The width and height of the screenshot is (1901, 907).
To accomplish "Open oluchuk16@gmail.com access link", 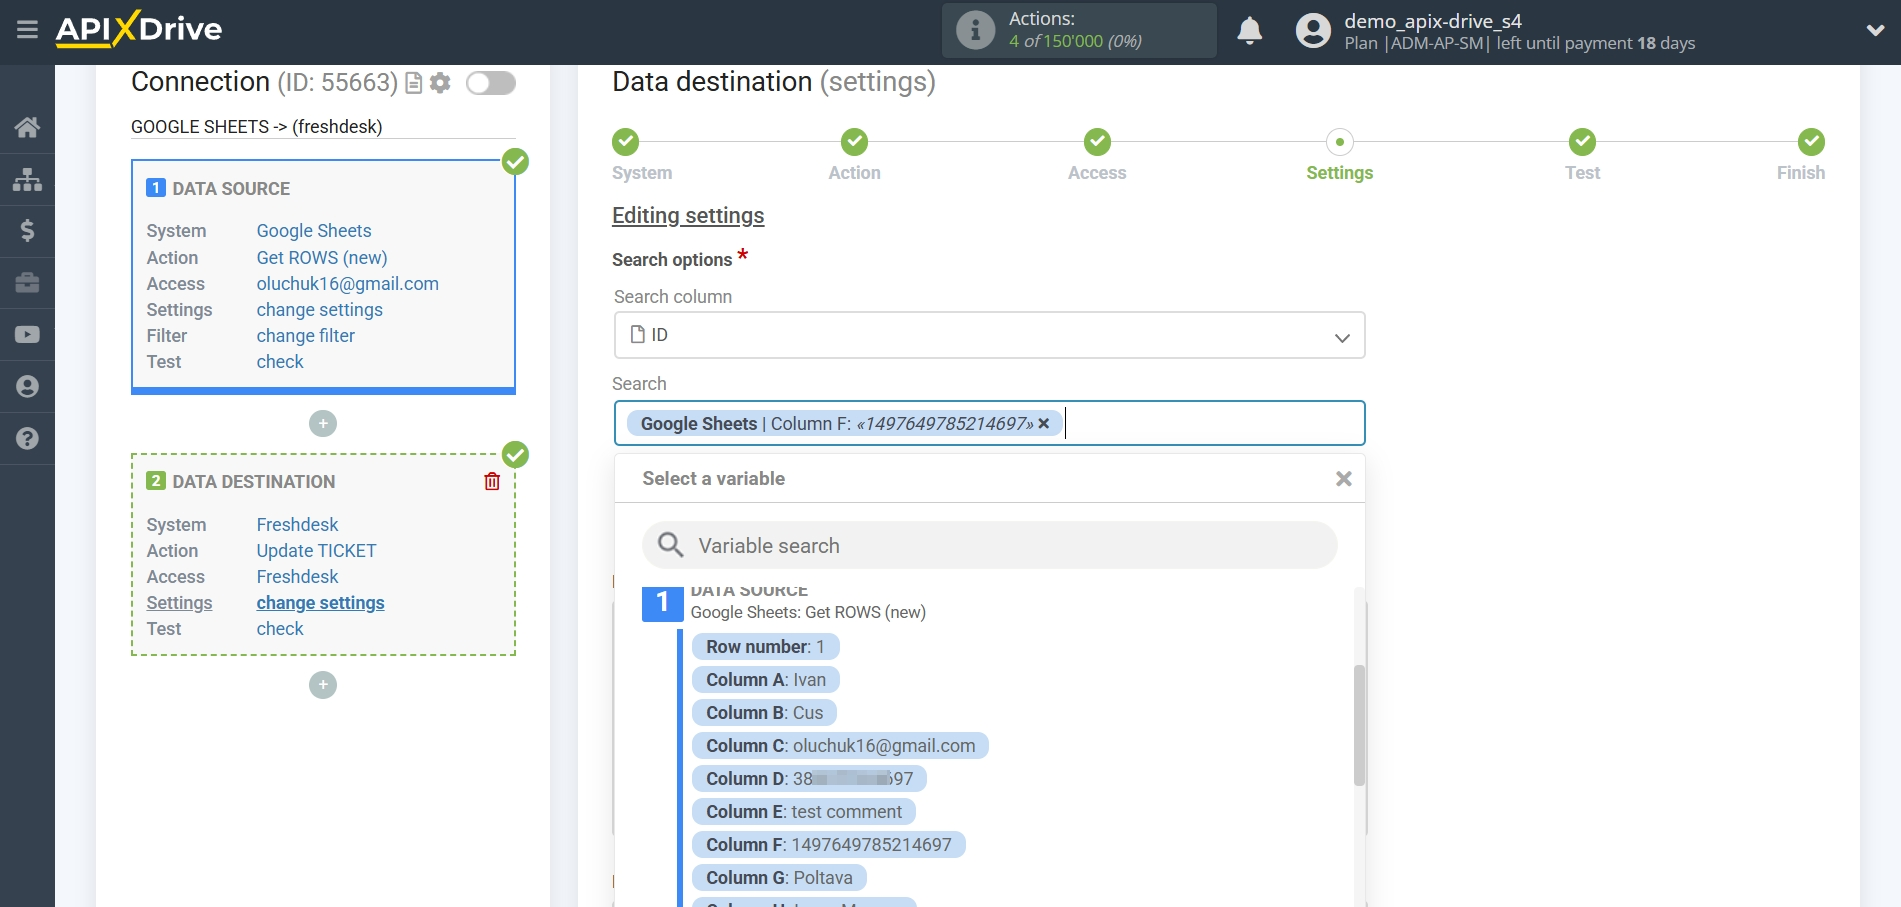I will [x=348, y=284].
